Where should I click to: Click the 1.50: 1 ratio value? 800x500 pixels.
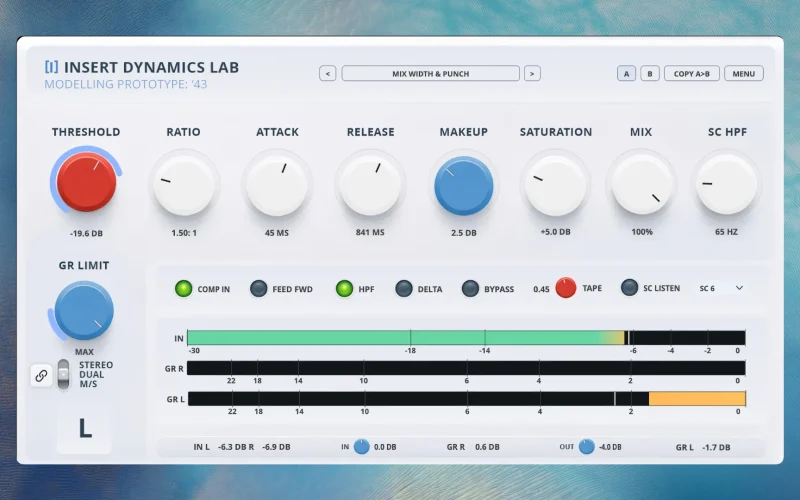(184, 233)
